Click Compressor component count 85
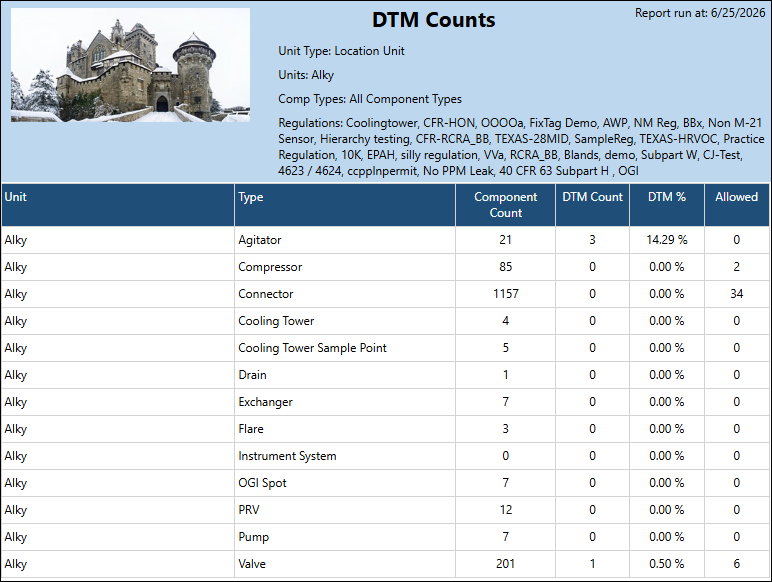The image size is (772, 582). 506,267
